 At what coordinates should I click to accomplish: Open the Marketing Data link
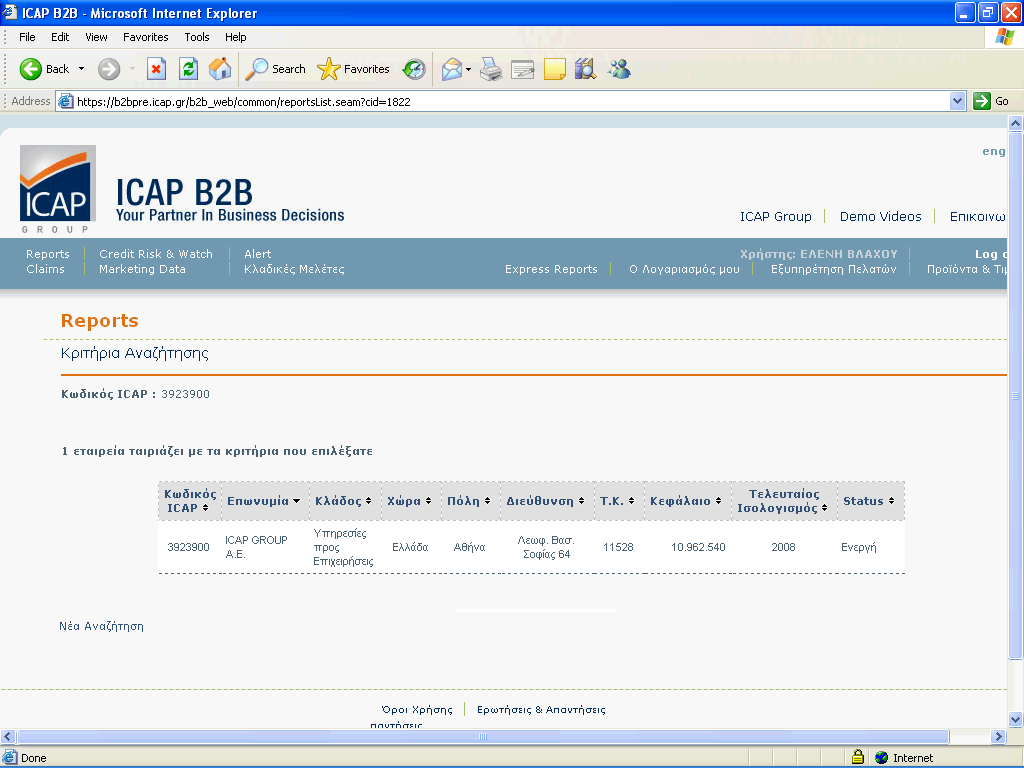point(142,269)
